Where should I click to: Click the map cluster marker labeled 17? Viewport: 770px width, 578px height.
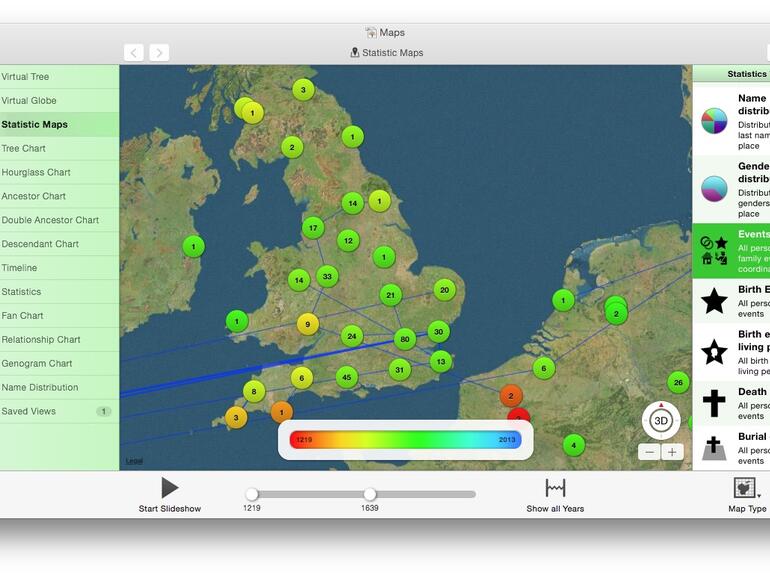(x=313, y=228)
